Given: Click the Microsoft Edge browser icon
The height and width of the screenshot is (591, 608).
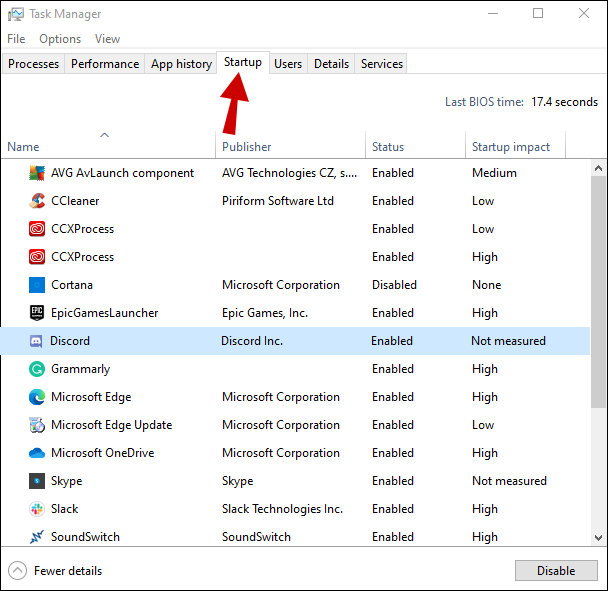Looking at the screenshot, I should 37,397.
